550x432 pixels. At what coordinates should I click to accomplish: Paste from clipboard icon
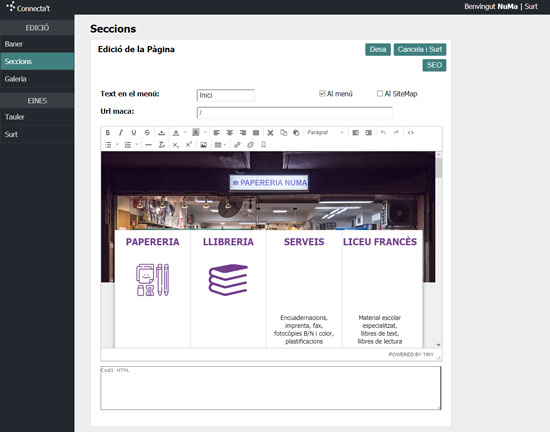click(296, 133)
